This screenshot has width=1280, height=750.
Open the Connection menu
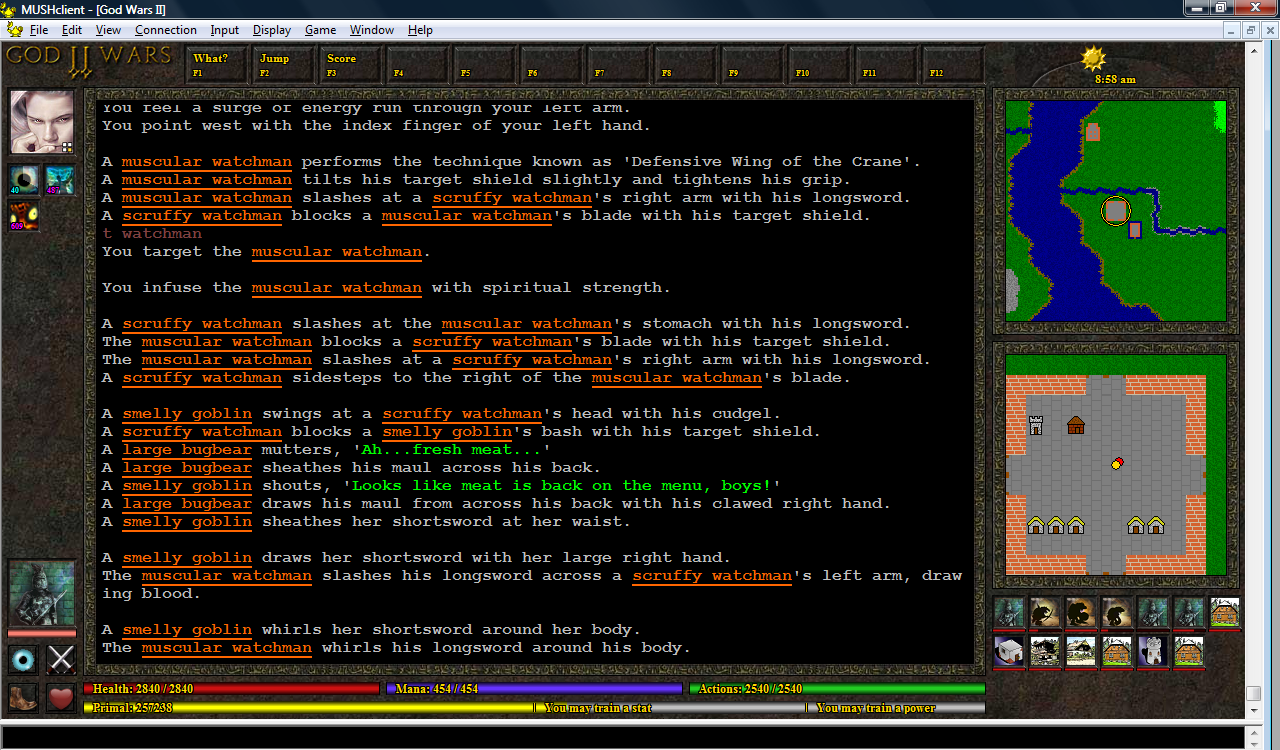[x=166, y=30]
